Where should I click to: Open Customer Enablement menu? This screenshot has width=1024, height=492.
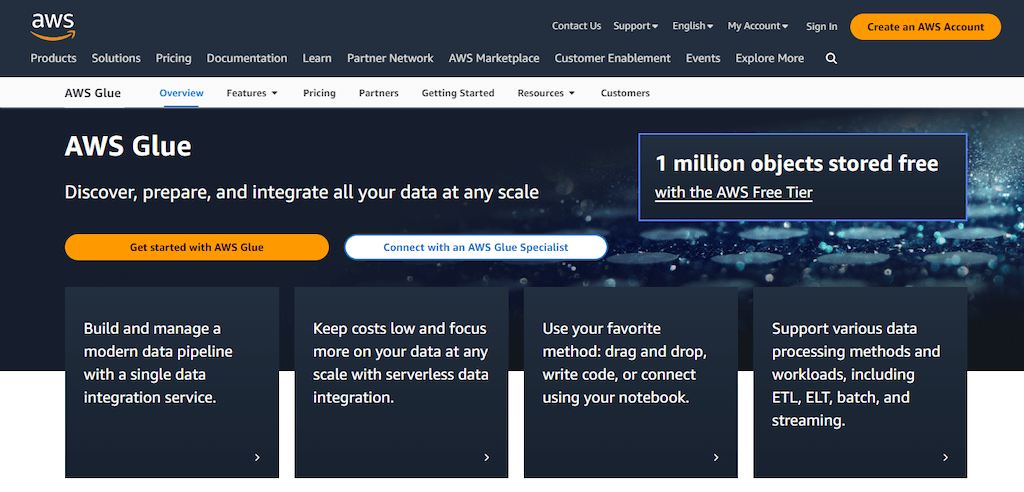[x=613, y=58]
